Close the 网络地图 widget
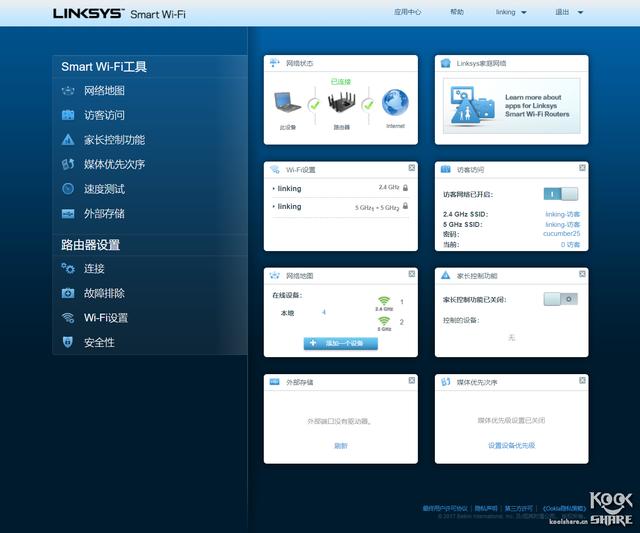 [x=411, y=274]
